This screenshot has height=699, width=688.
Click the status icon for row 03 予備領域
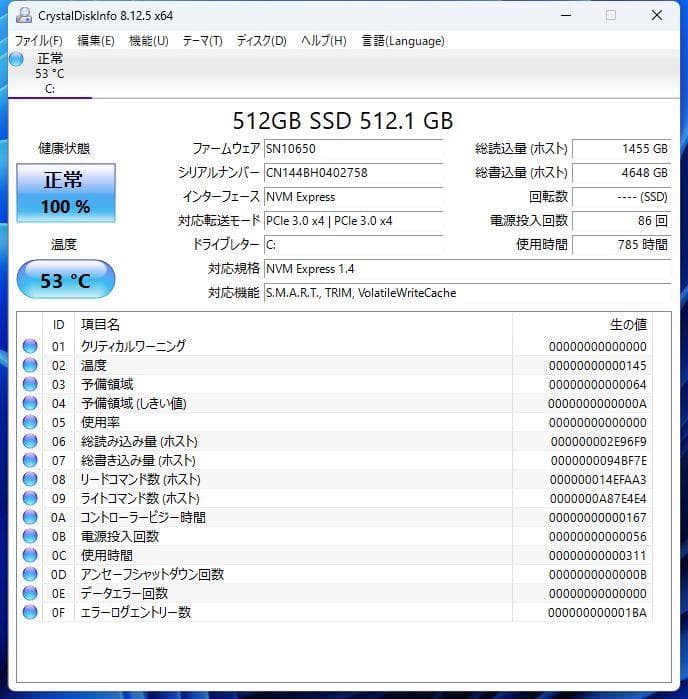(30, 384)
